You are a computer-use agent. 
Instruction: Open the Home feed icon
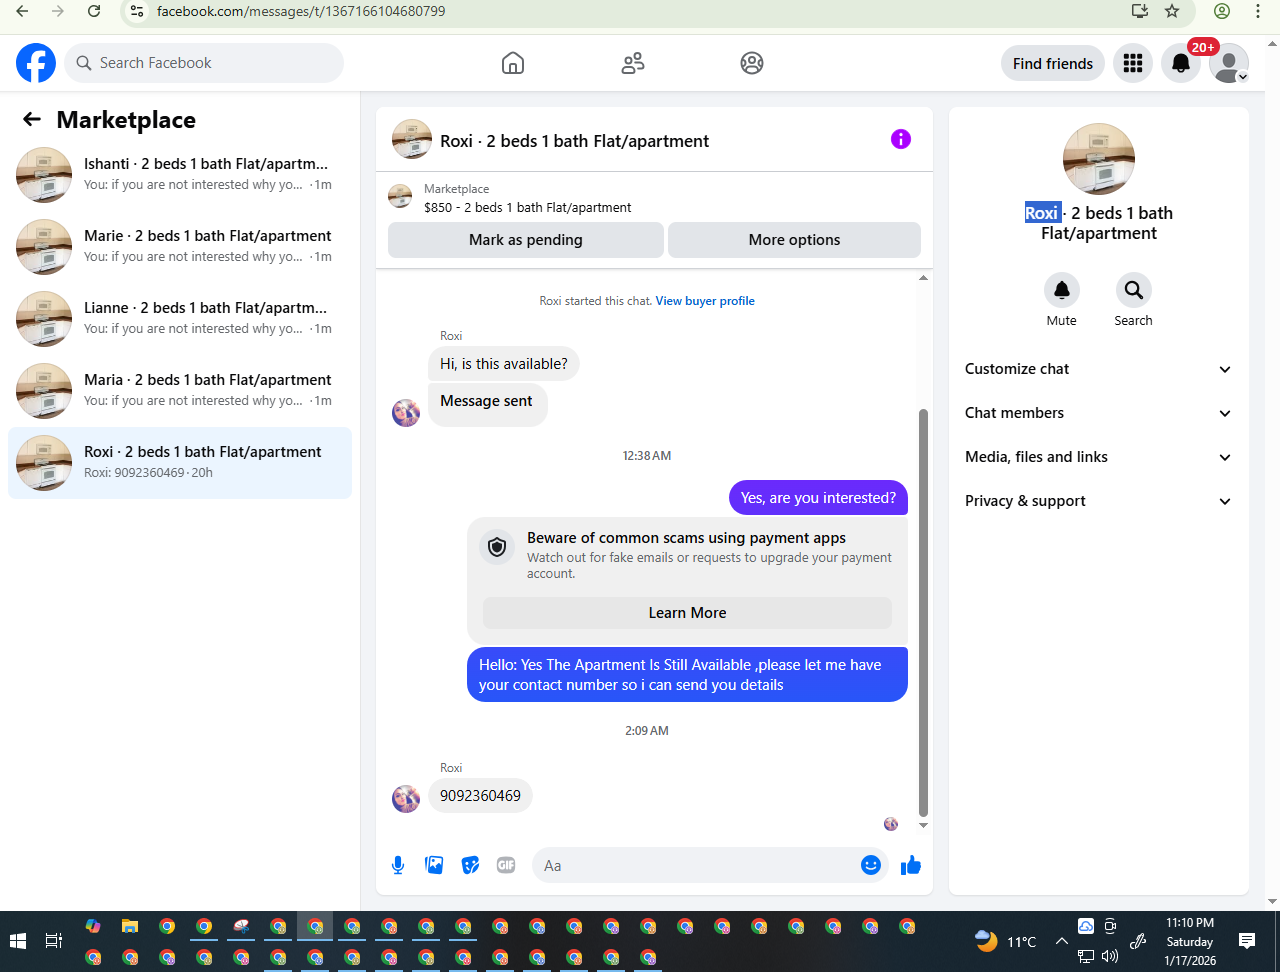click(x=513, y=63)
